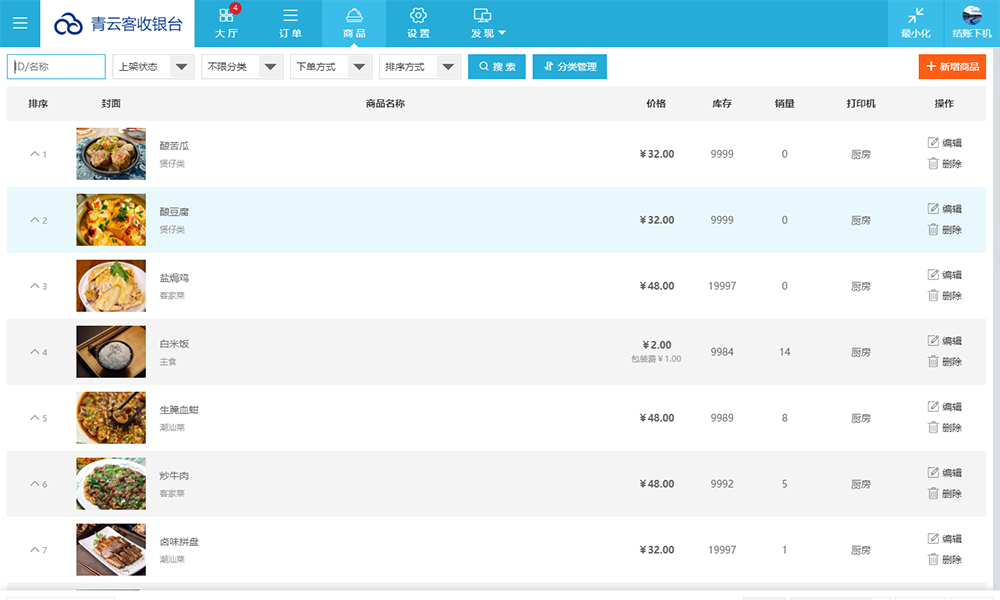1000x600 pixels.
Task: Click the 搜索 search button
Action: 497,66
